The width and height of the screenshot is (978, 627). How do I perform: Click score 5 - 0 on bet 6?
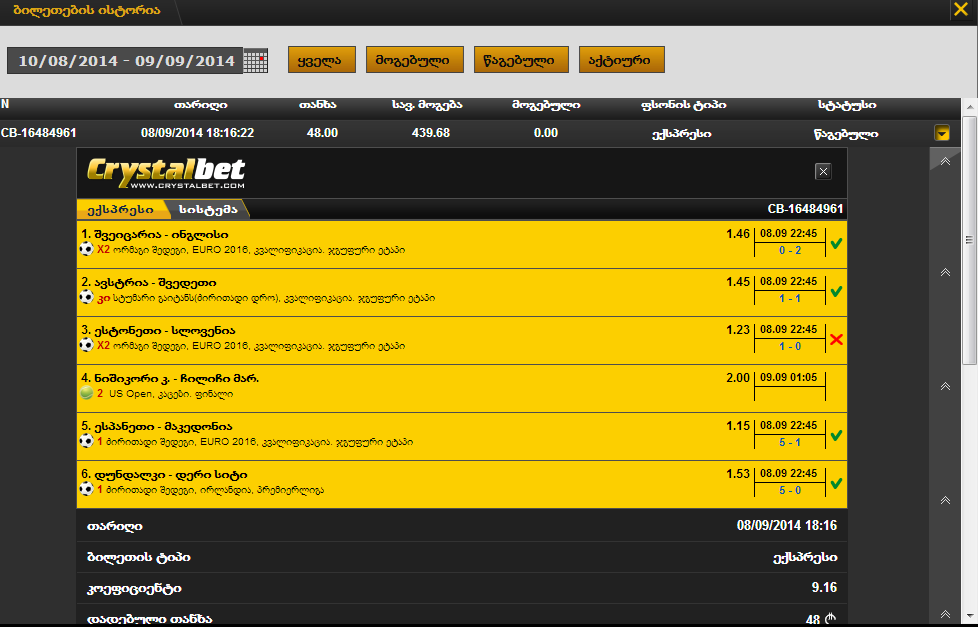click(790, 490)
